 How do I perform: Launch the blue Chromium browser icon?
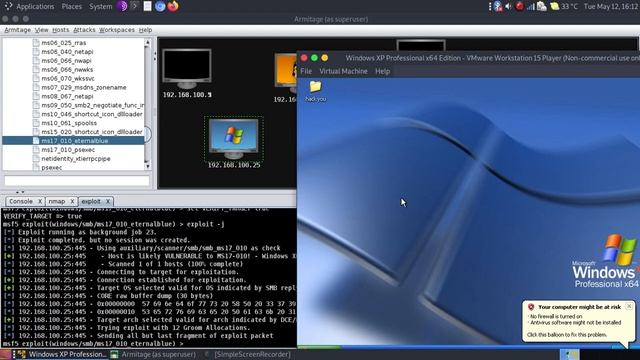(x=160, y=6)
